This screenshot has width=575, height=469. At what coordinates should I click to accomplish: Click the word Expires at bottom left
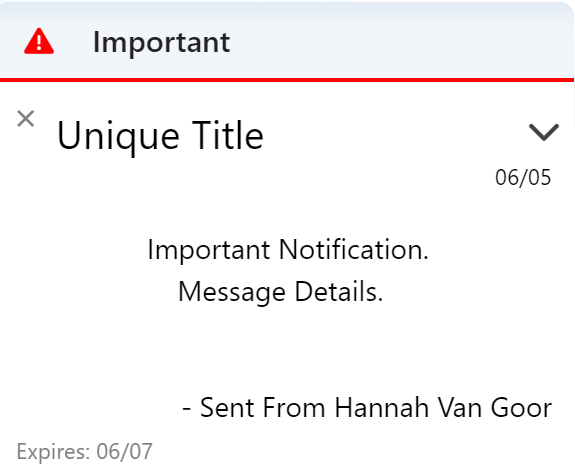53,452
